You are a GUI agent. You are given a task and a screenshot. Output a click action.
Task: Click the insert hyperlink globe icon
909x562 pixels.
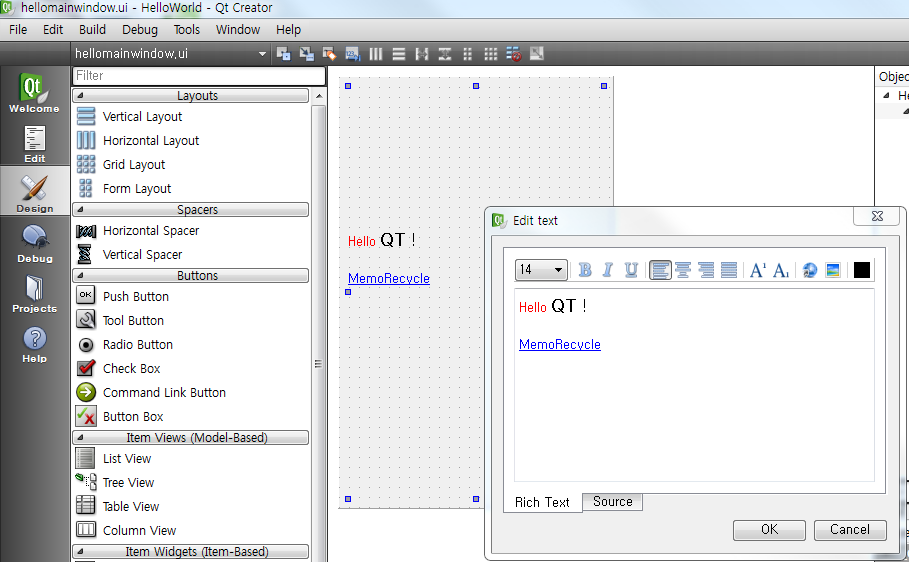tap(810, 270)
